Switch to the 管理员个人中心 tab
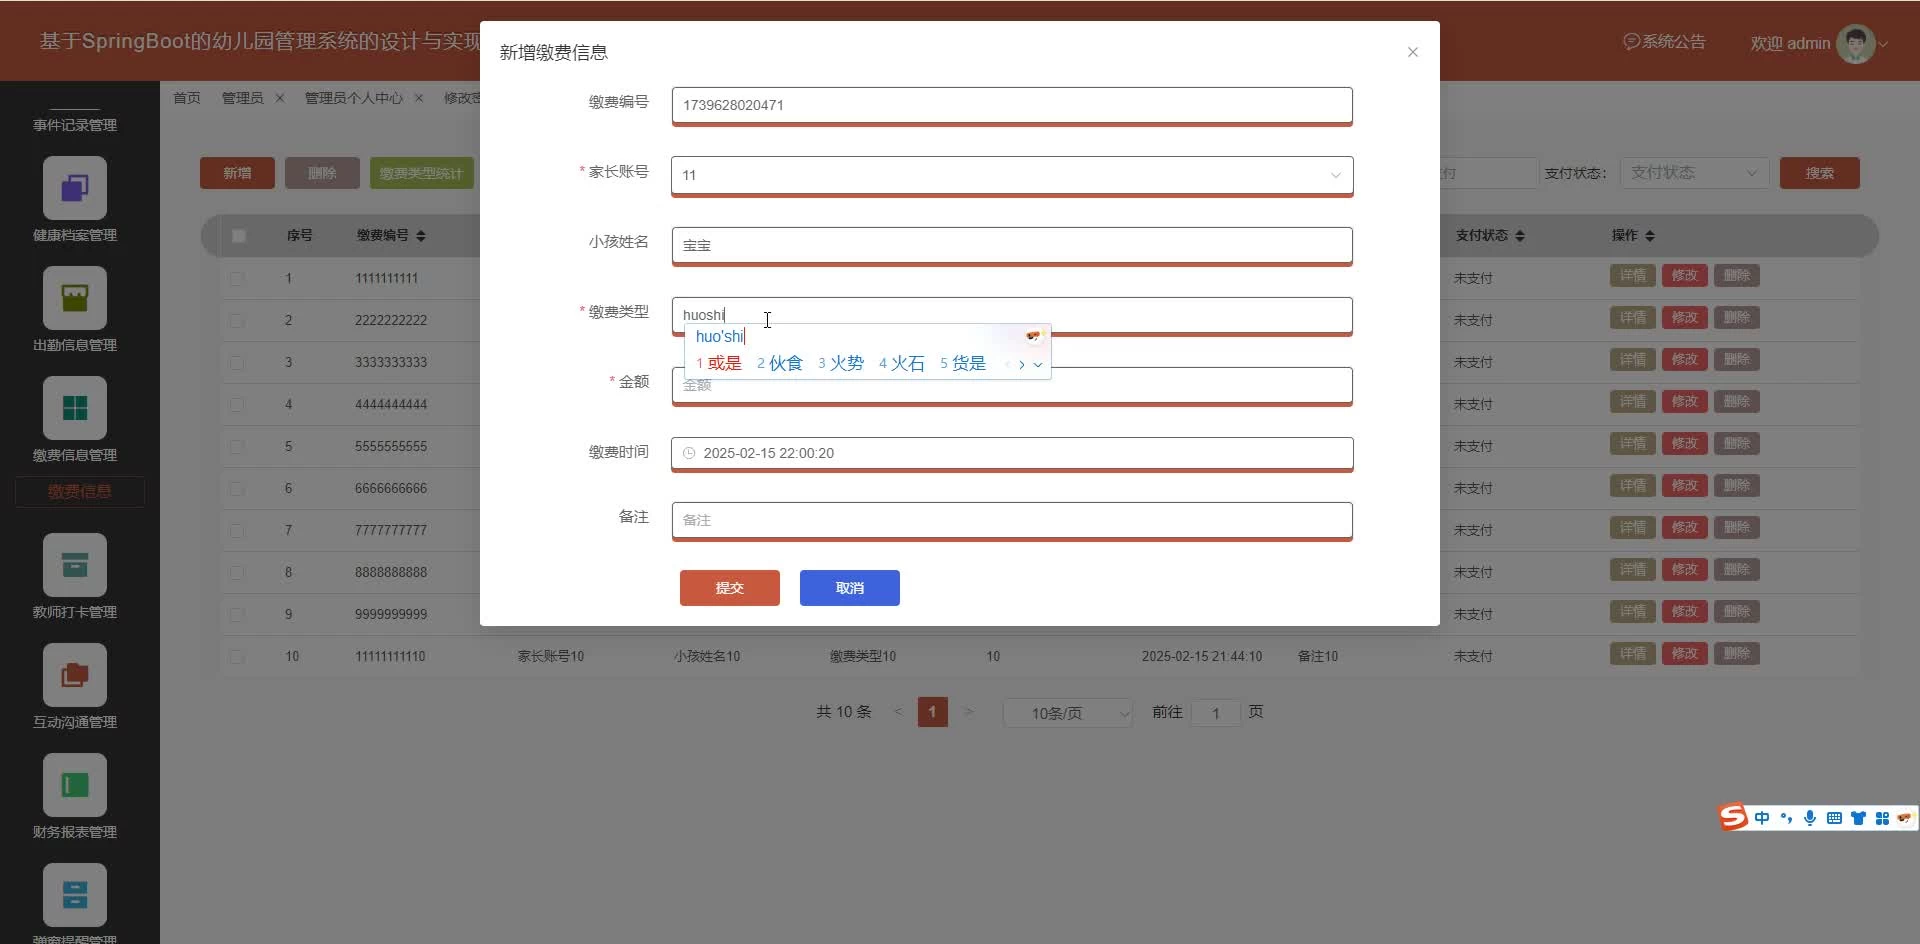 click(354, 98)
